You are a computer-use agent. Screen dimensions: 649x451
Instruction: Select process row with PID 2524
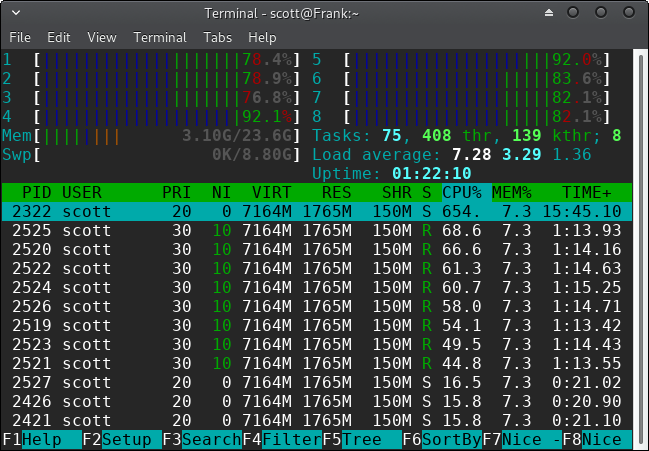point(317,288)
